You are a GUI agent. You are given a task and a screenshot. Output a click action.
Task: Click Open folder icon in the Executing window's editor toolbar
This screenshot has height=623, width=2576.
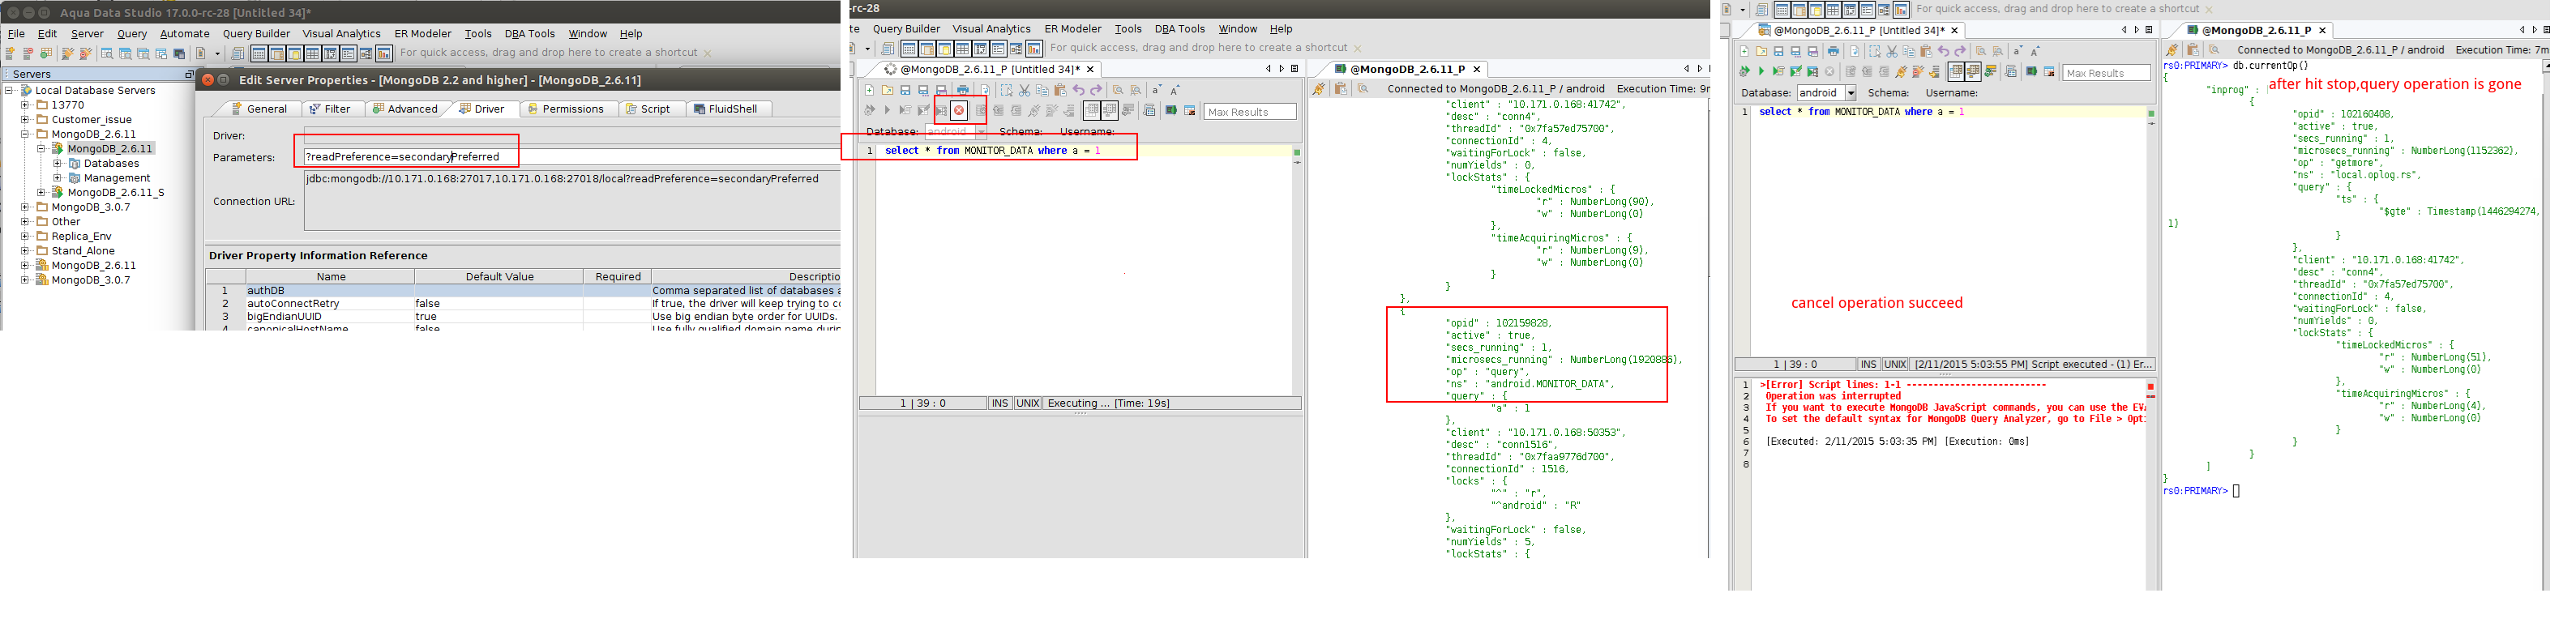pos(888,91)
